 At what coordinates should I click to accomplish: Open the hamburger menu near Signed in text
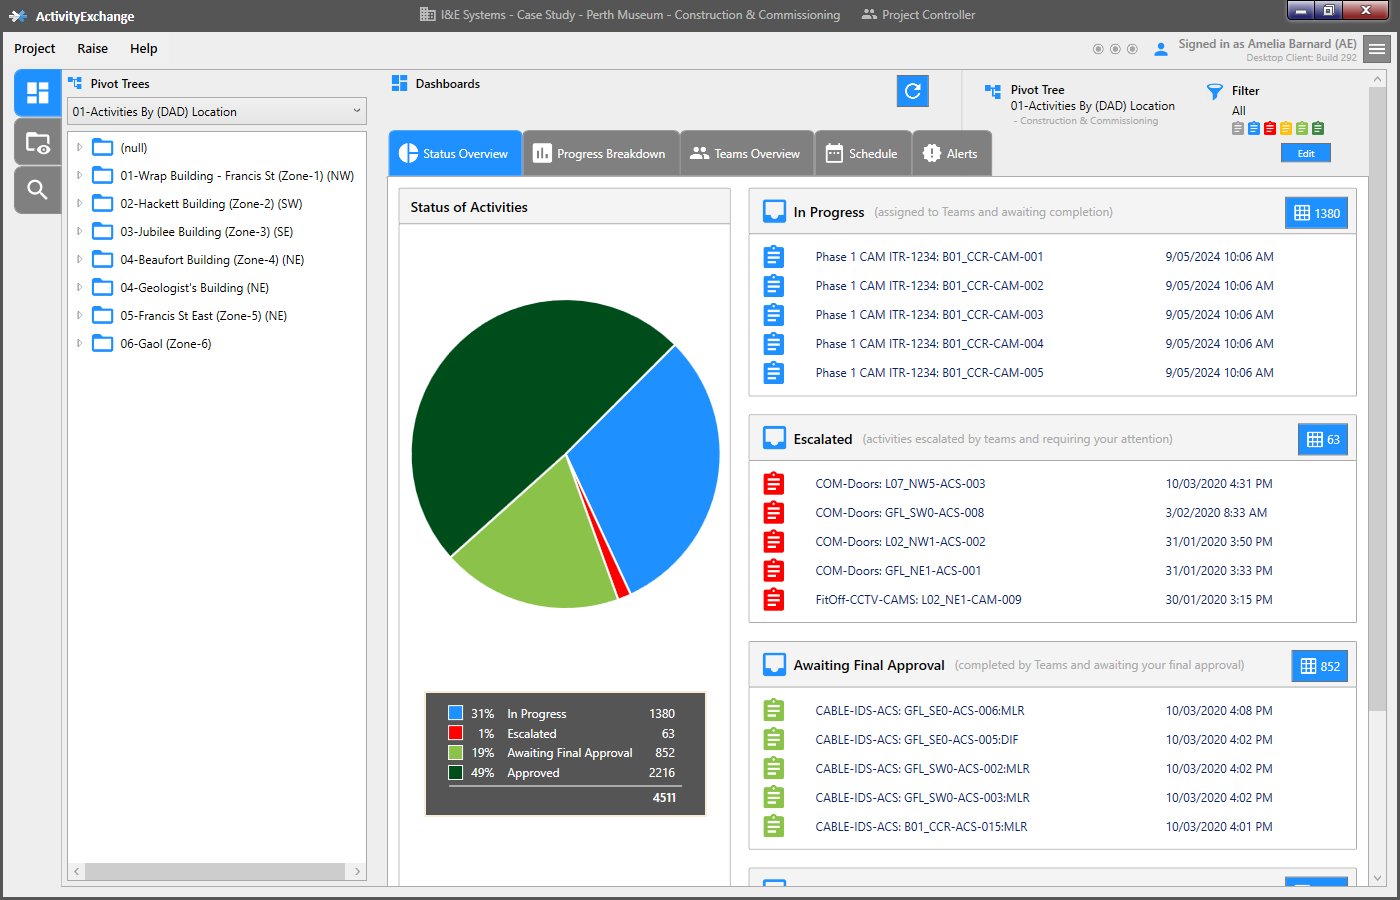1377,48
